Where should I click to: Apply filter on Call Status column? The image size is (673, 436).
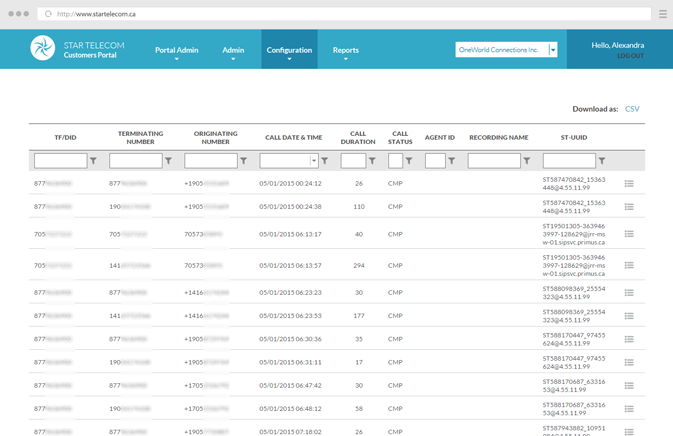(409, 161)
